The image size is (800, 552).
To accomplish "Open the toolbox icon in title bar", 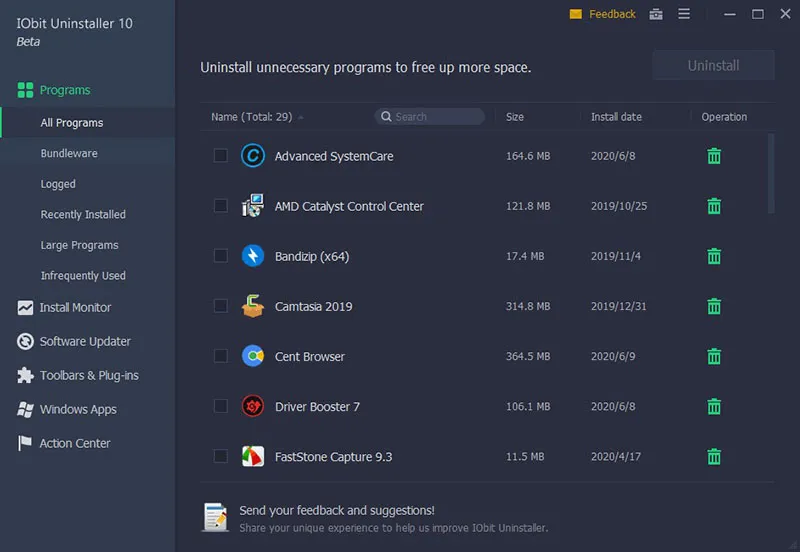I will click(656, 14).
